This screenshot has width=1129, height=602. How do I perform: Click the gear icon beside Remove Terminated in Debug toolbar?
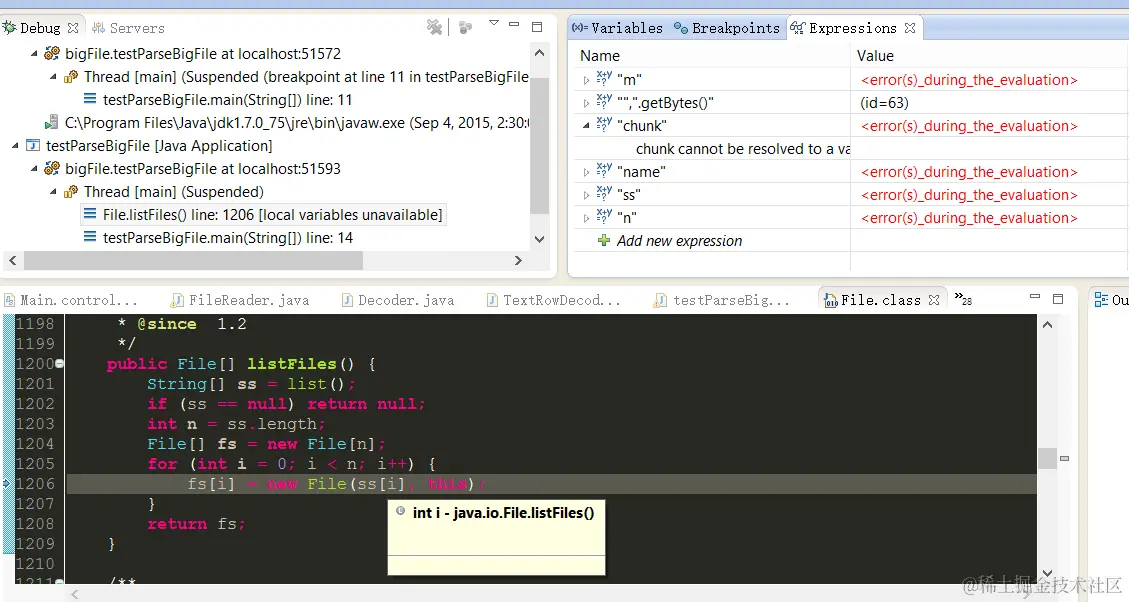coord(465,27)
